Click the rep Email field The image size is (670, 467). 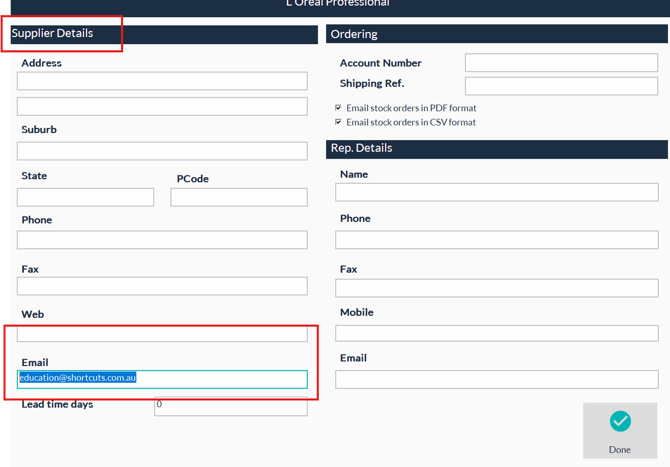pos(496,379)
